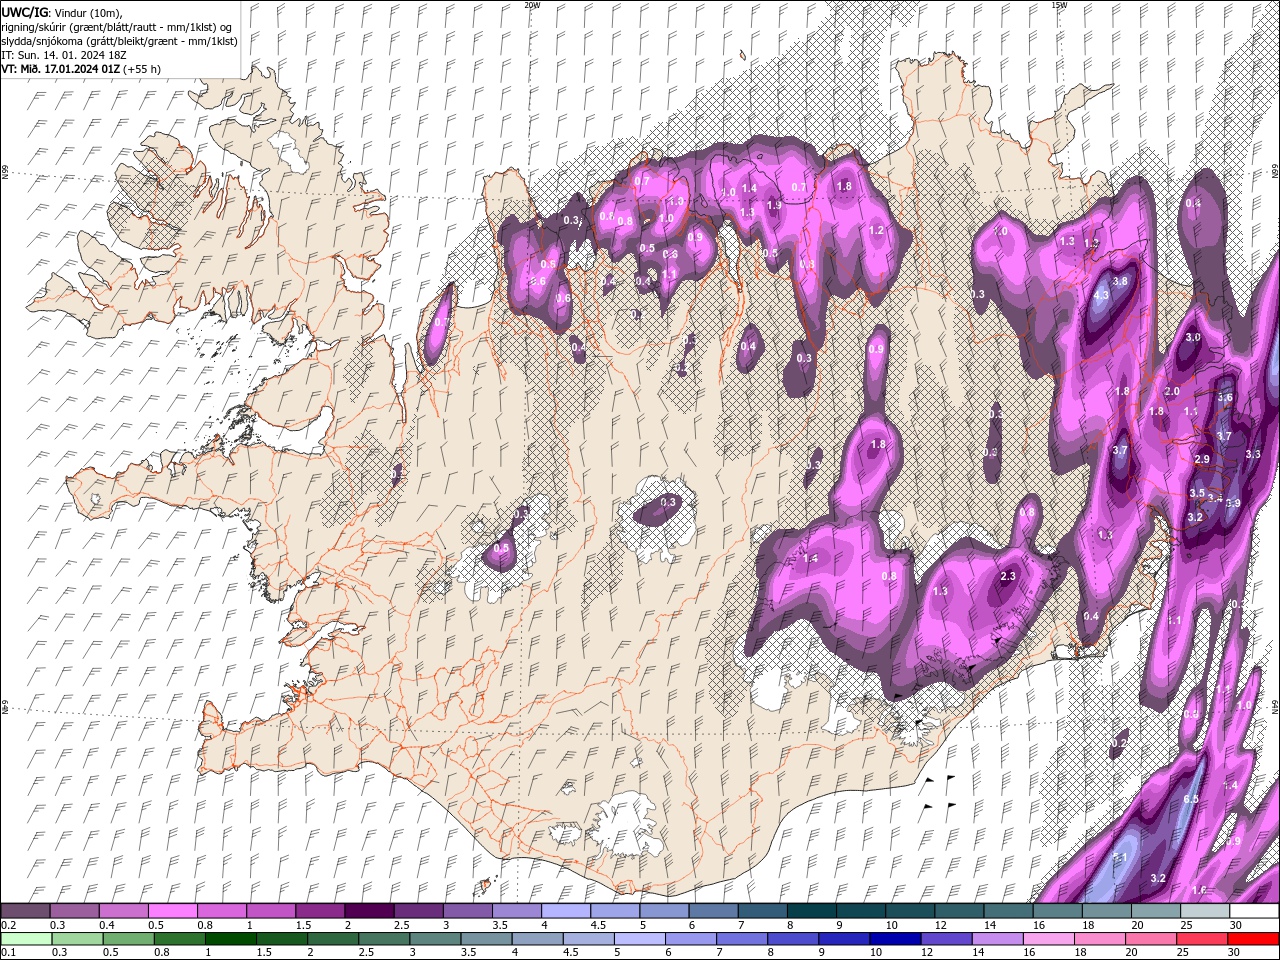Pick the pink 18 swatch in bottom legend row
1280x960 pixels.
click(x=1099, y=938)
